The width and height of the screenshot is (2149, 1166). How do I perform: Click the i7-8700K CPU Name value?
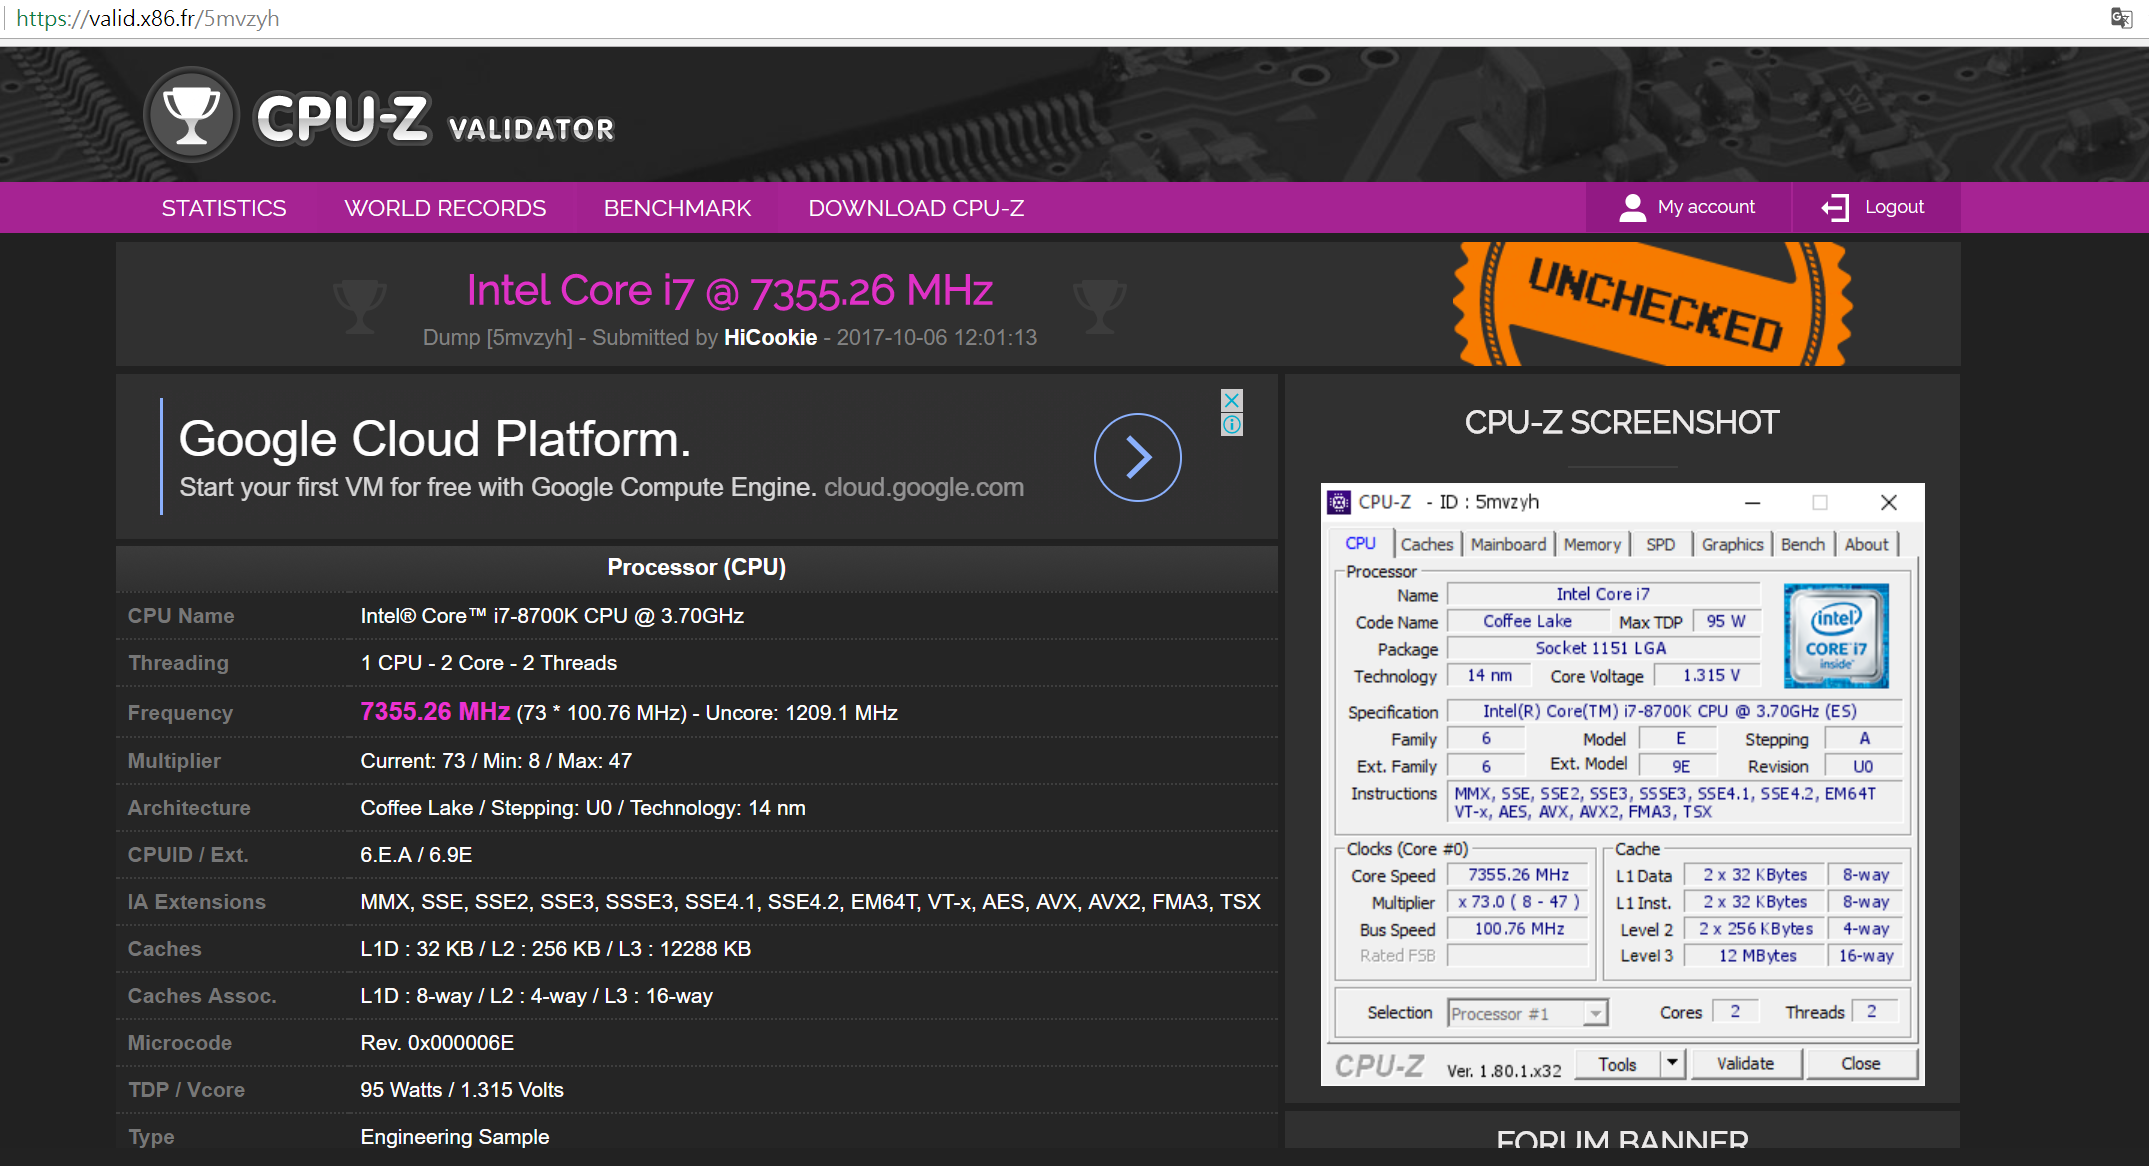pos(552,616)
